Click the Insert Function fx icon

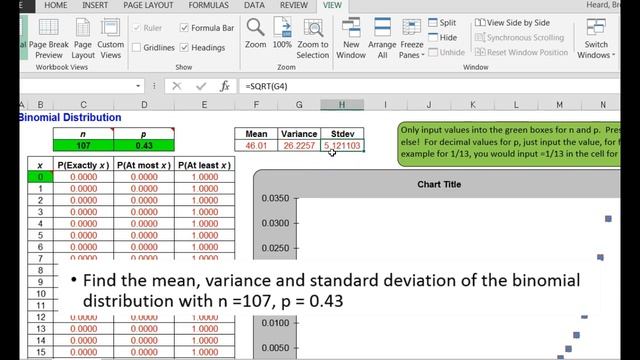pos(224,86)
